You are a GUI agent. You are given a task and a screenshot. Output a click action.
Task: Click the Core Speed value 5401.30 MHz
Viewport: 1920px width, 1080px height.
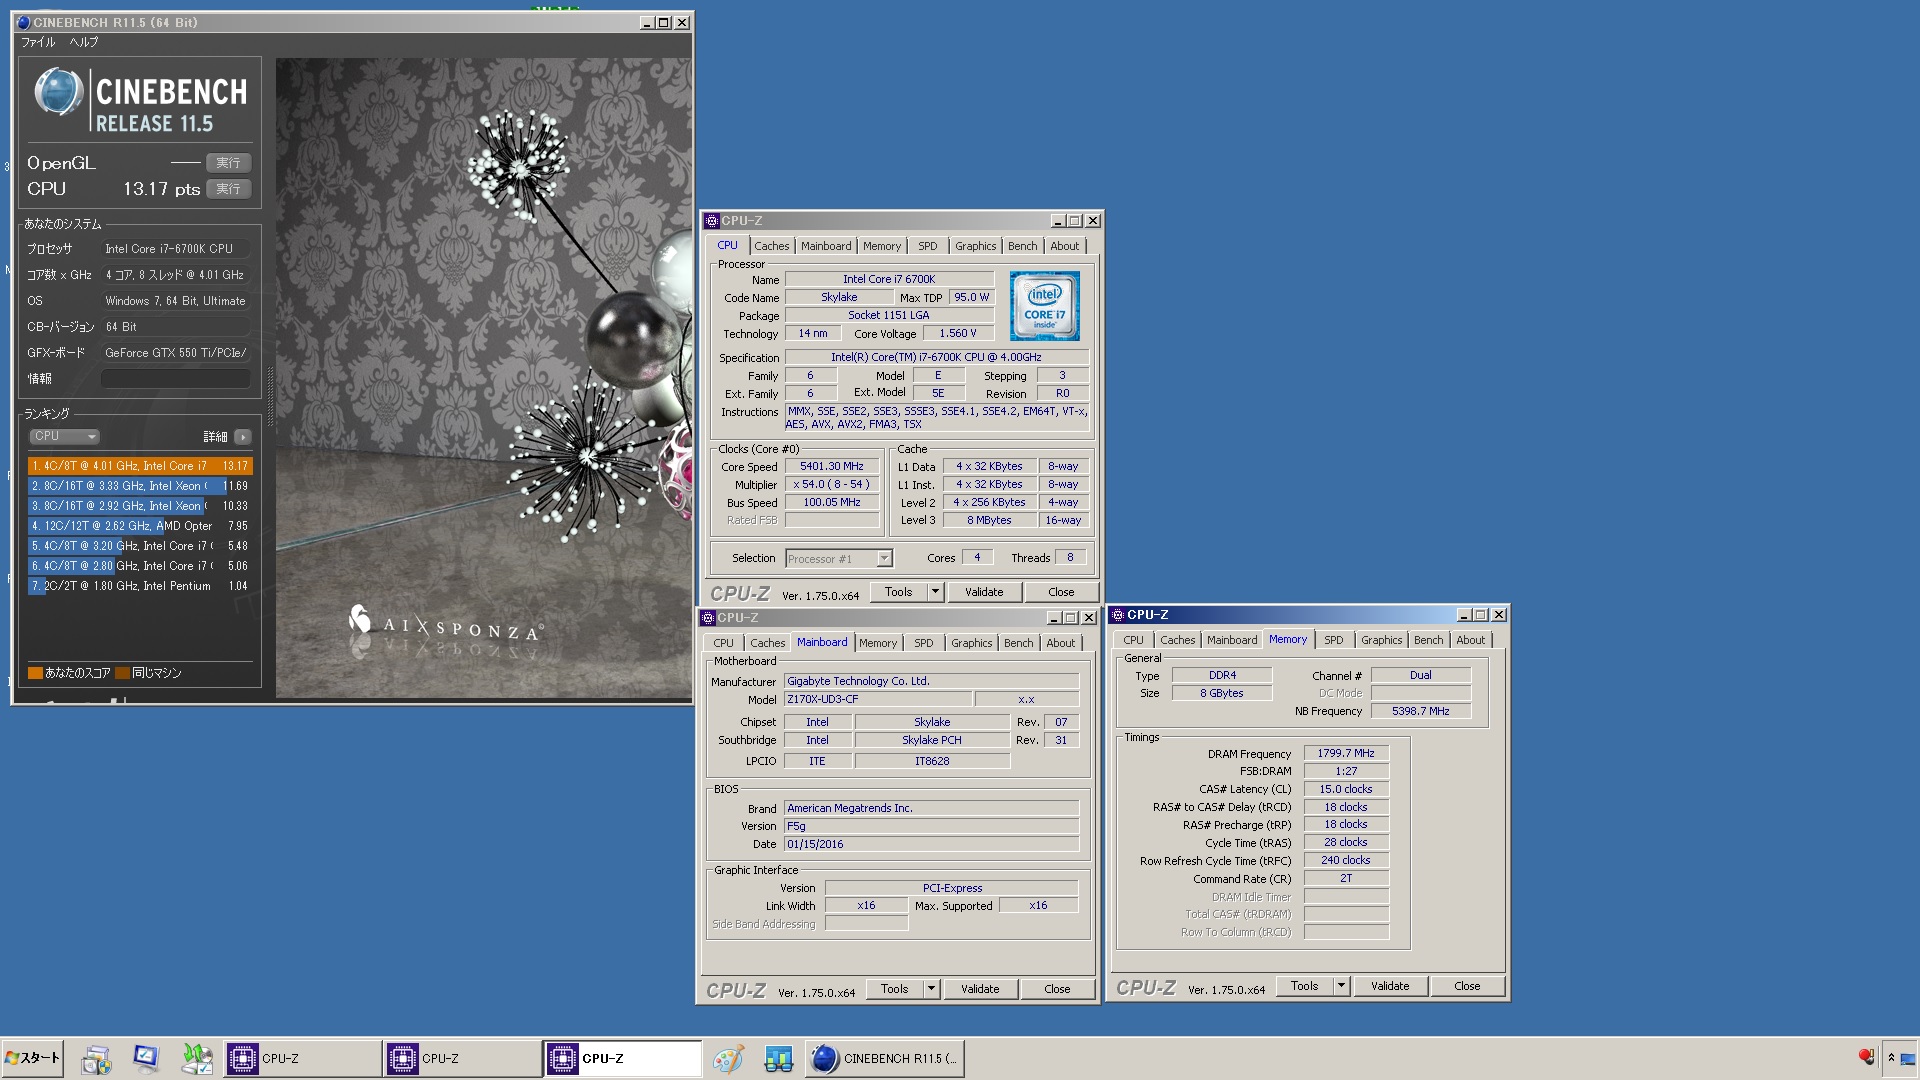[x=832, y=467]
